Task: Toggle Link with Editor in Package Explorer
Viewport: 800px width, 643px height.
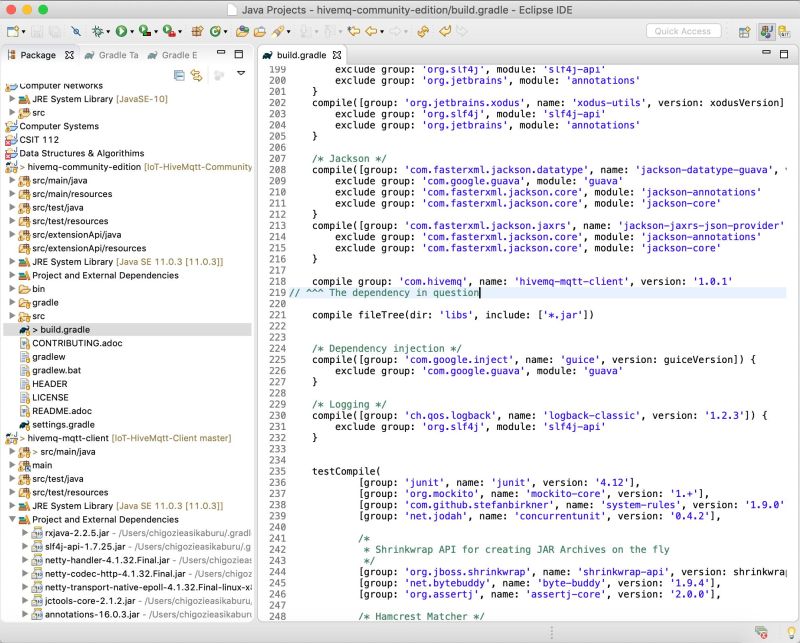Action: [x=196, y=74]
